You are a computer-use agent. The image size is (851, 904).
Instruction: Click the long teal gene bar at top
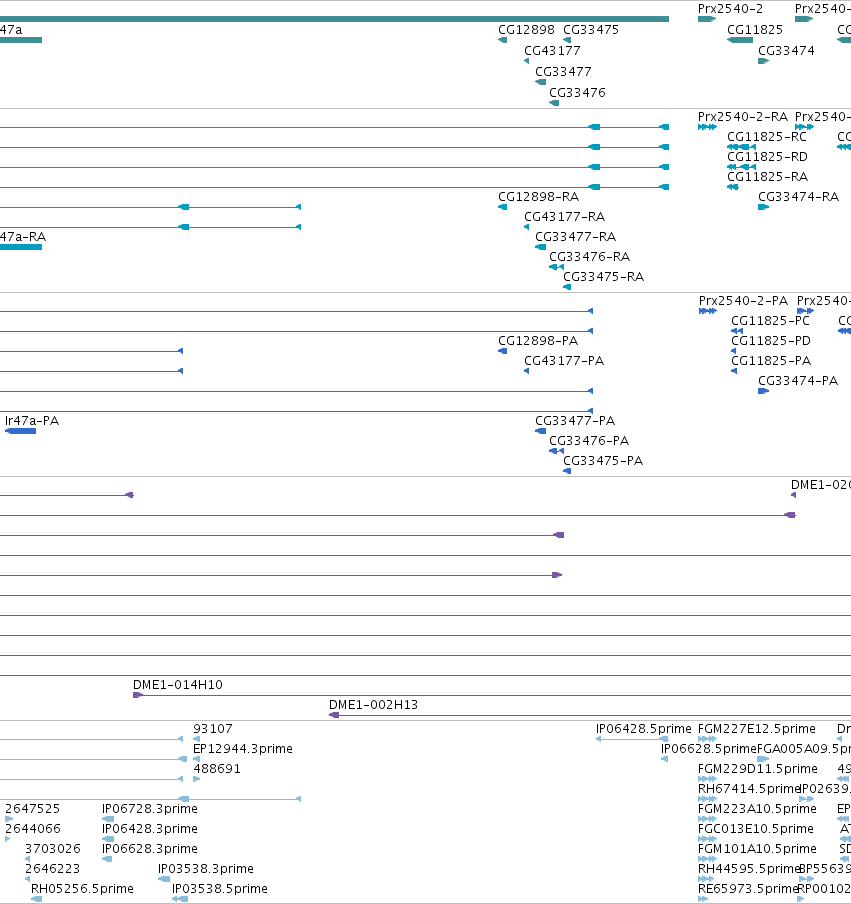pyautogui.click(x=334, y=19)
